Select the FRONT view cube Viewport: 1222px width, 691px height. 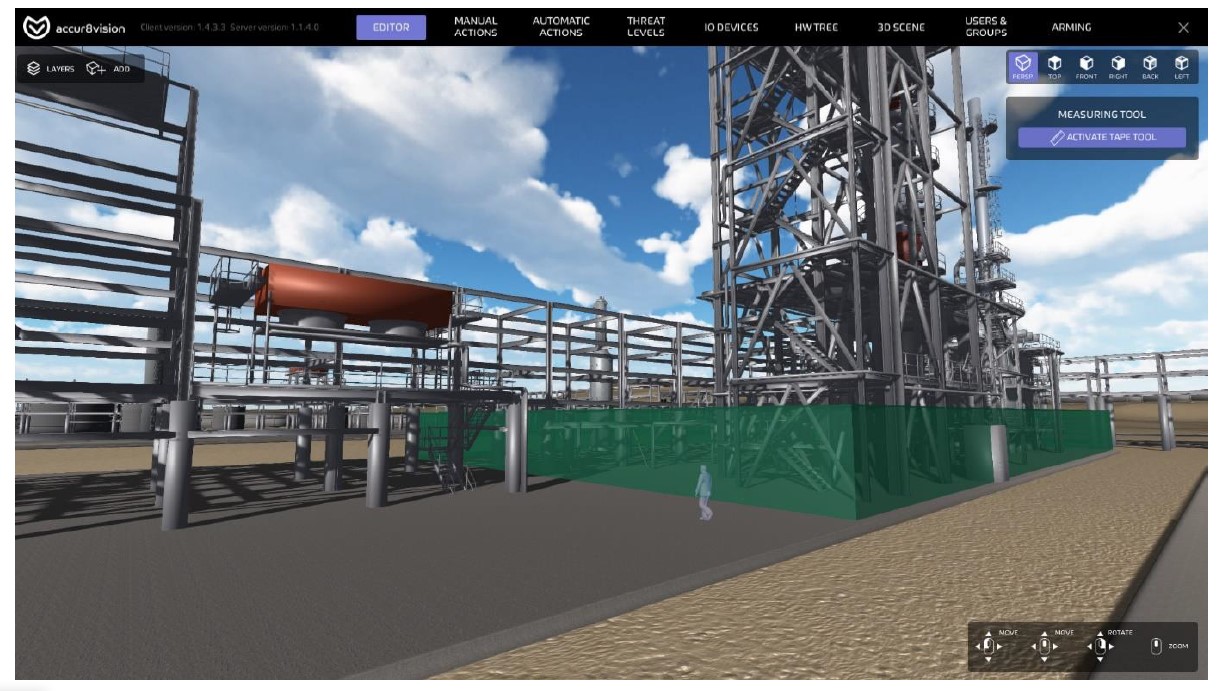point(1086,66)
